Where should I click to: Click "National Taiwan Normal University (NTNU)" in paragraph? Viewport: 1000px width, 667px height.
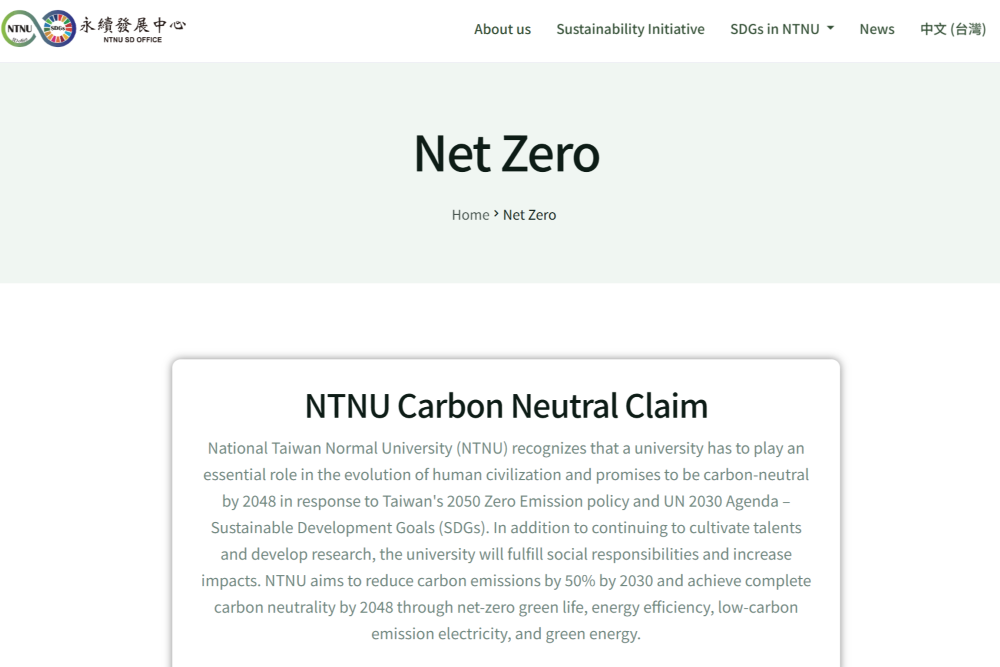(x=358, y=448)
